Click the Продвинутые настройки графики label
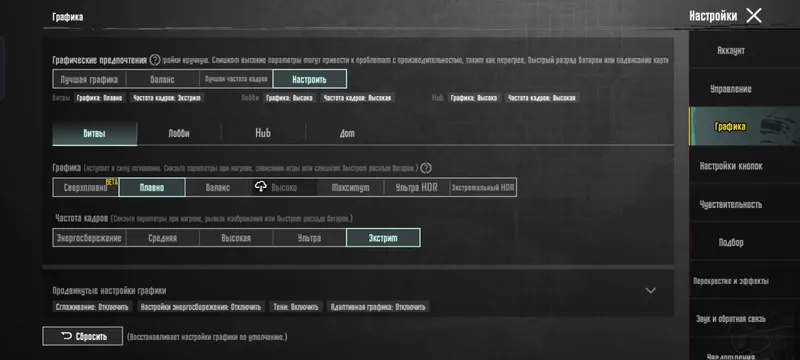 pos(109,290)
